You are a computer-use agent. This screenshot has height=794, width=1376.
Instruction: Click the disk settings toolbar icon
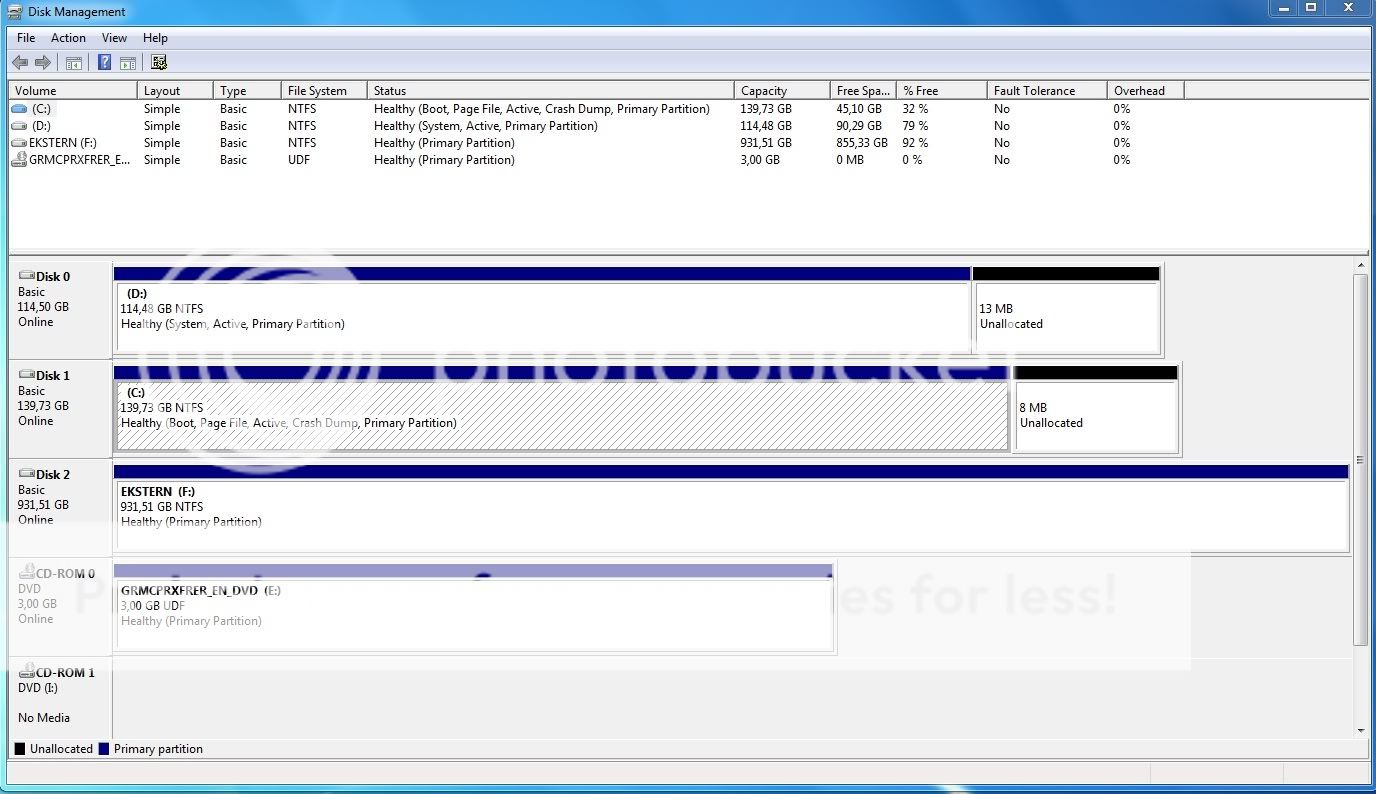(x=159, y=63)
